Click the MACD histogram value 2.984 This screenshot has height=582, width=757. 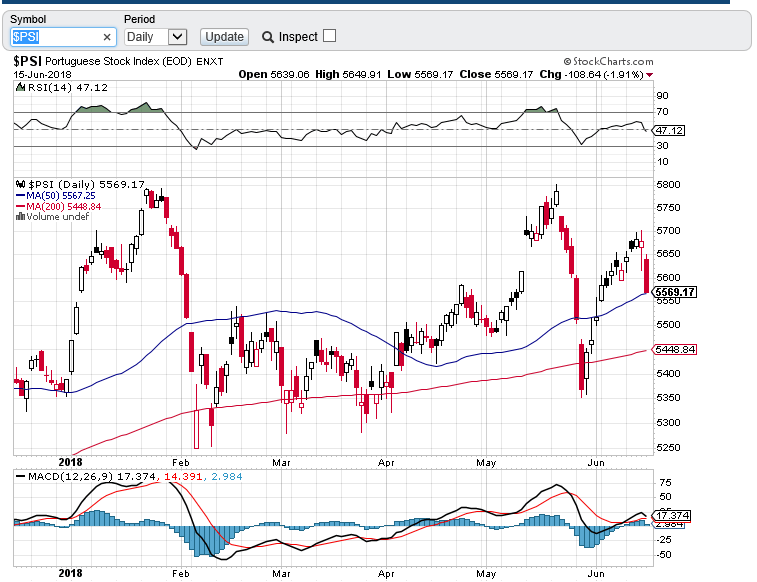tap(227, 476)
